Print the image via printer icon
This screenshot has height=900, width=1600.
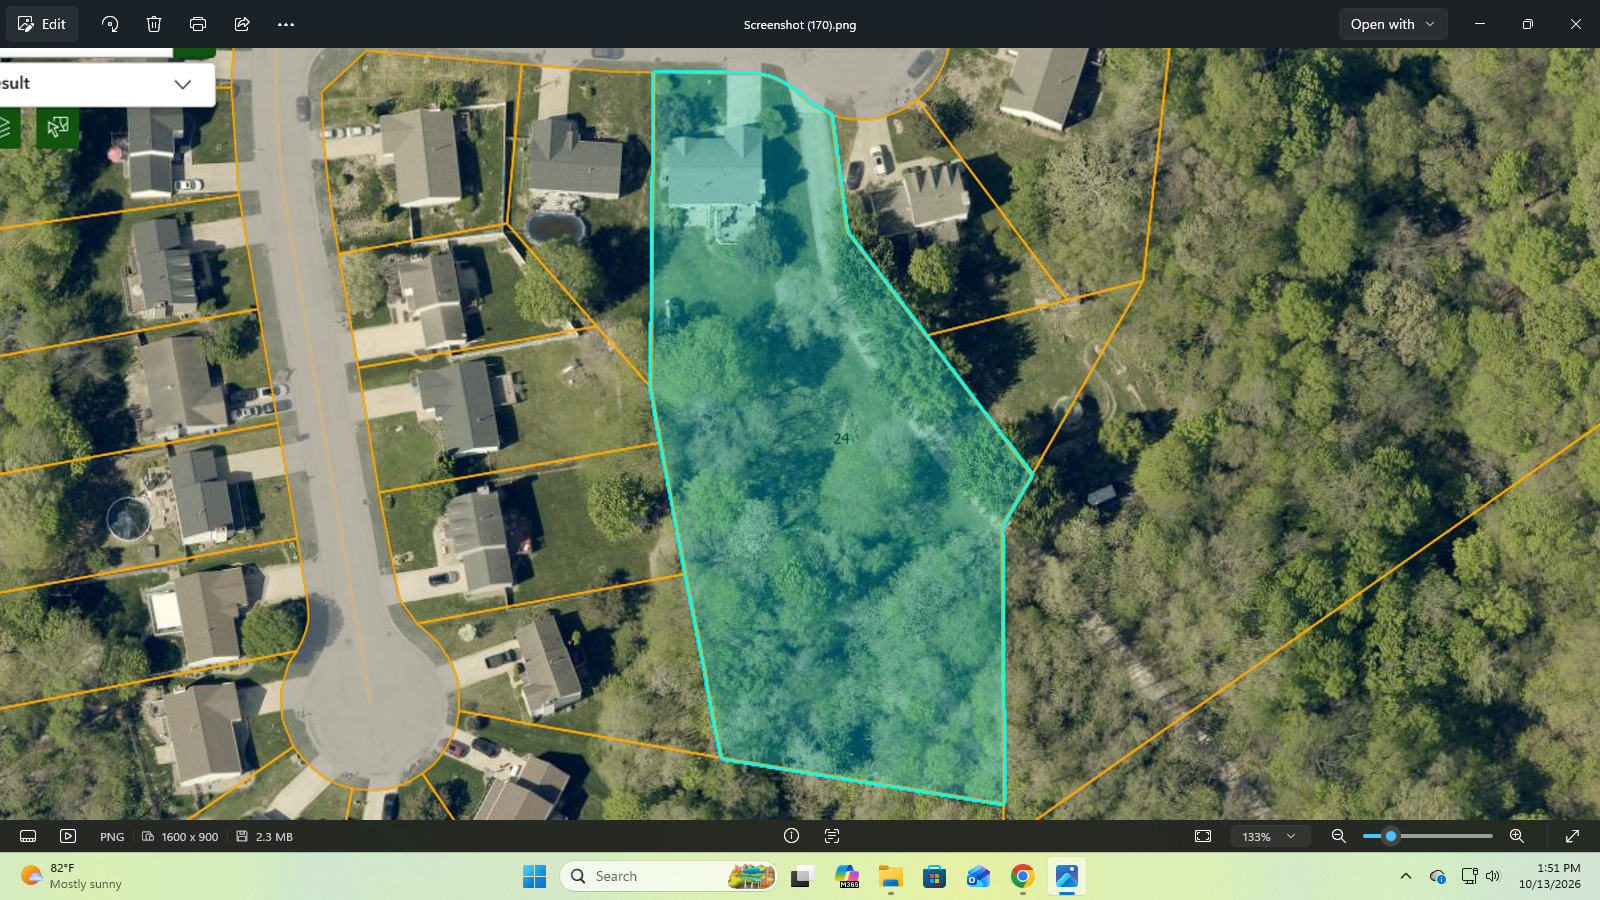pyautogui.click(x=198, y=24)
